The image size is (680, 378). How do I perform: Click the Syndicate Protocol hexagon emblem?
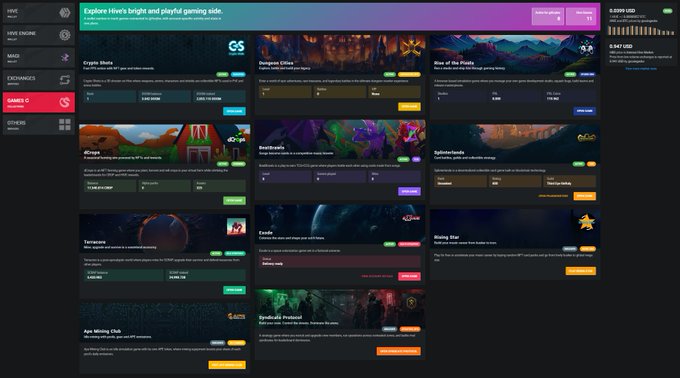(x=411, y=303)
